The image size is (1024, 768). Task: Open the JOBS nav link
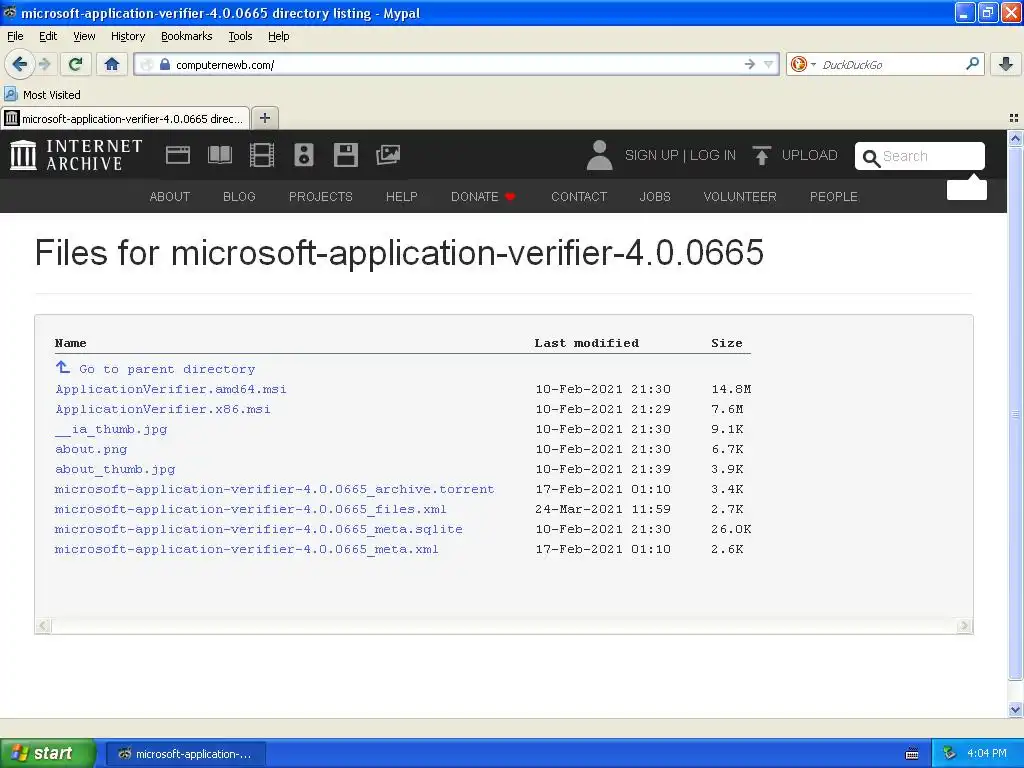point(655,197)
